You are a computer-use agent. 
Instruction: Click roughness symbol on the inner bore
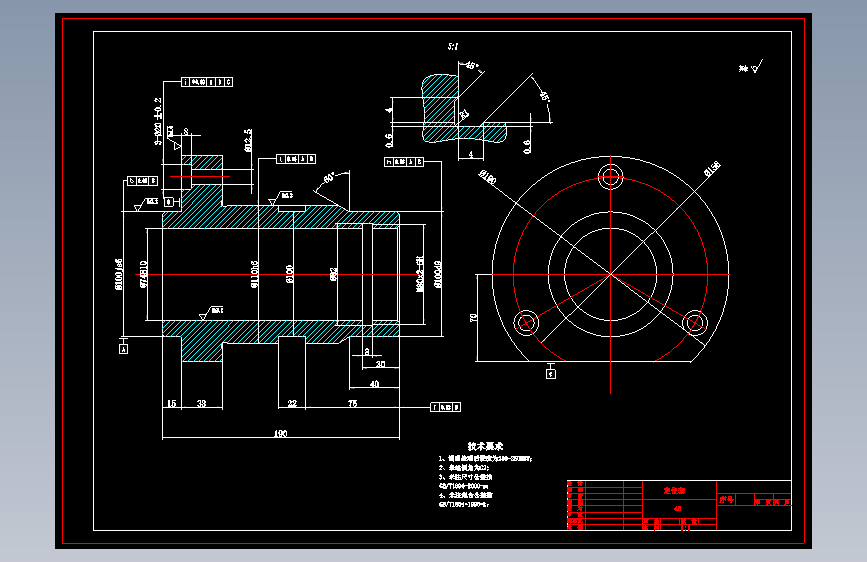pyautogui.click(x=211, y=313)
